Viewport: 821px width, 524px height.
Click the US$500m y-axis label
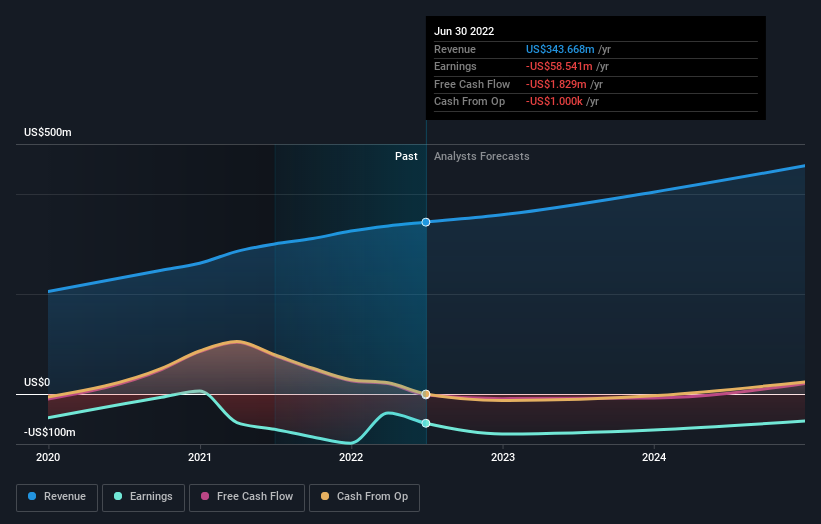click(48, 132)
